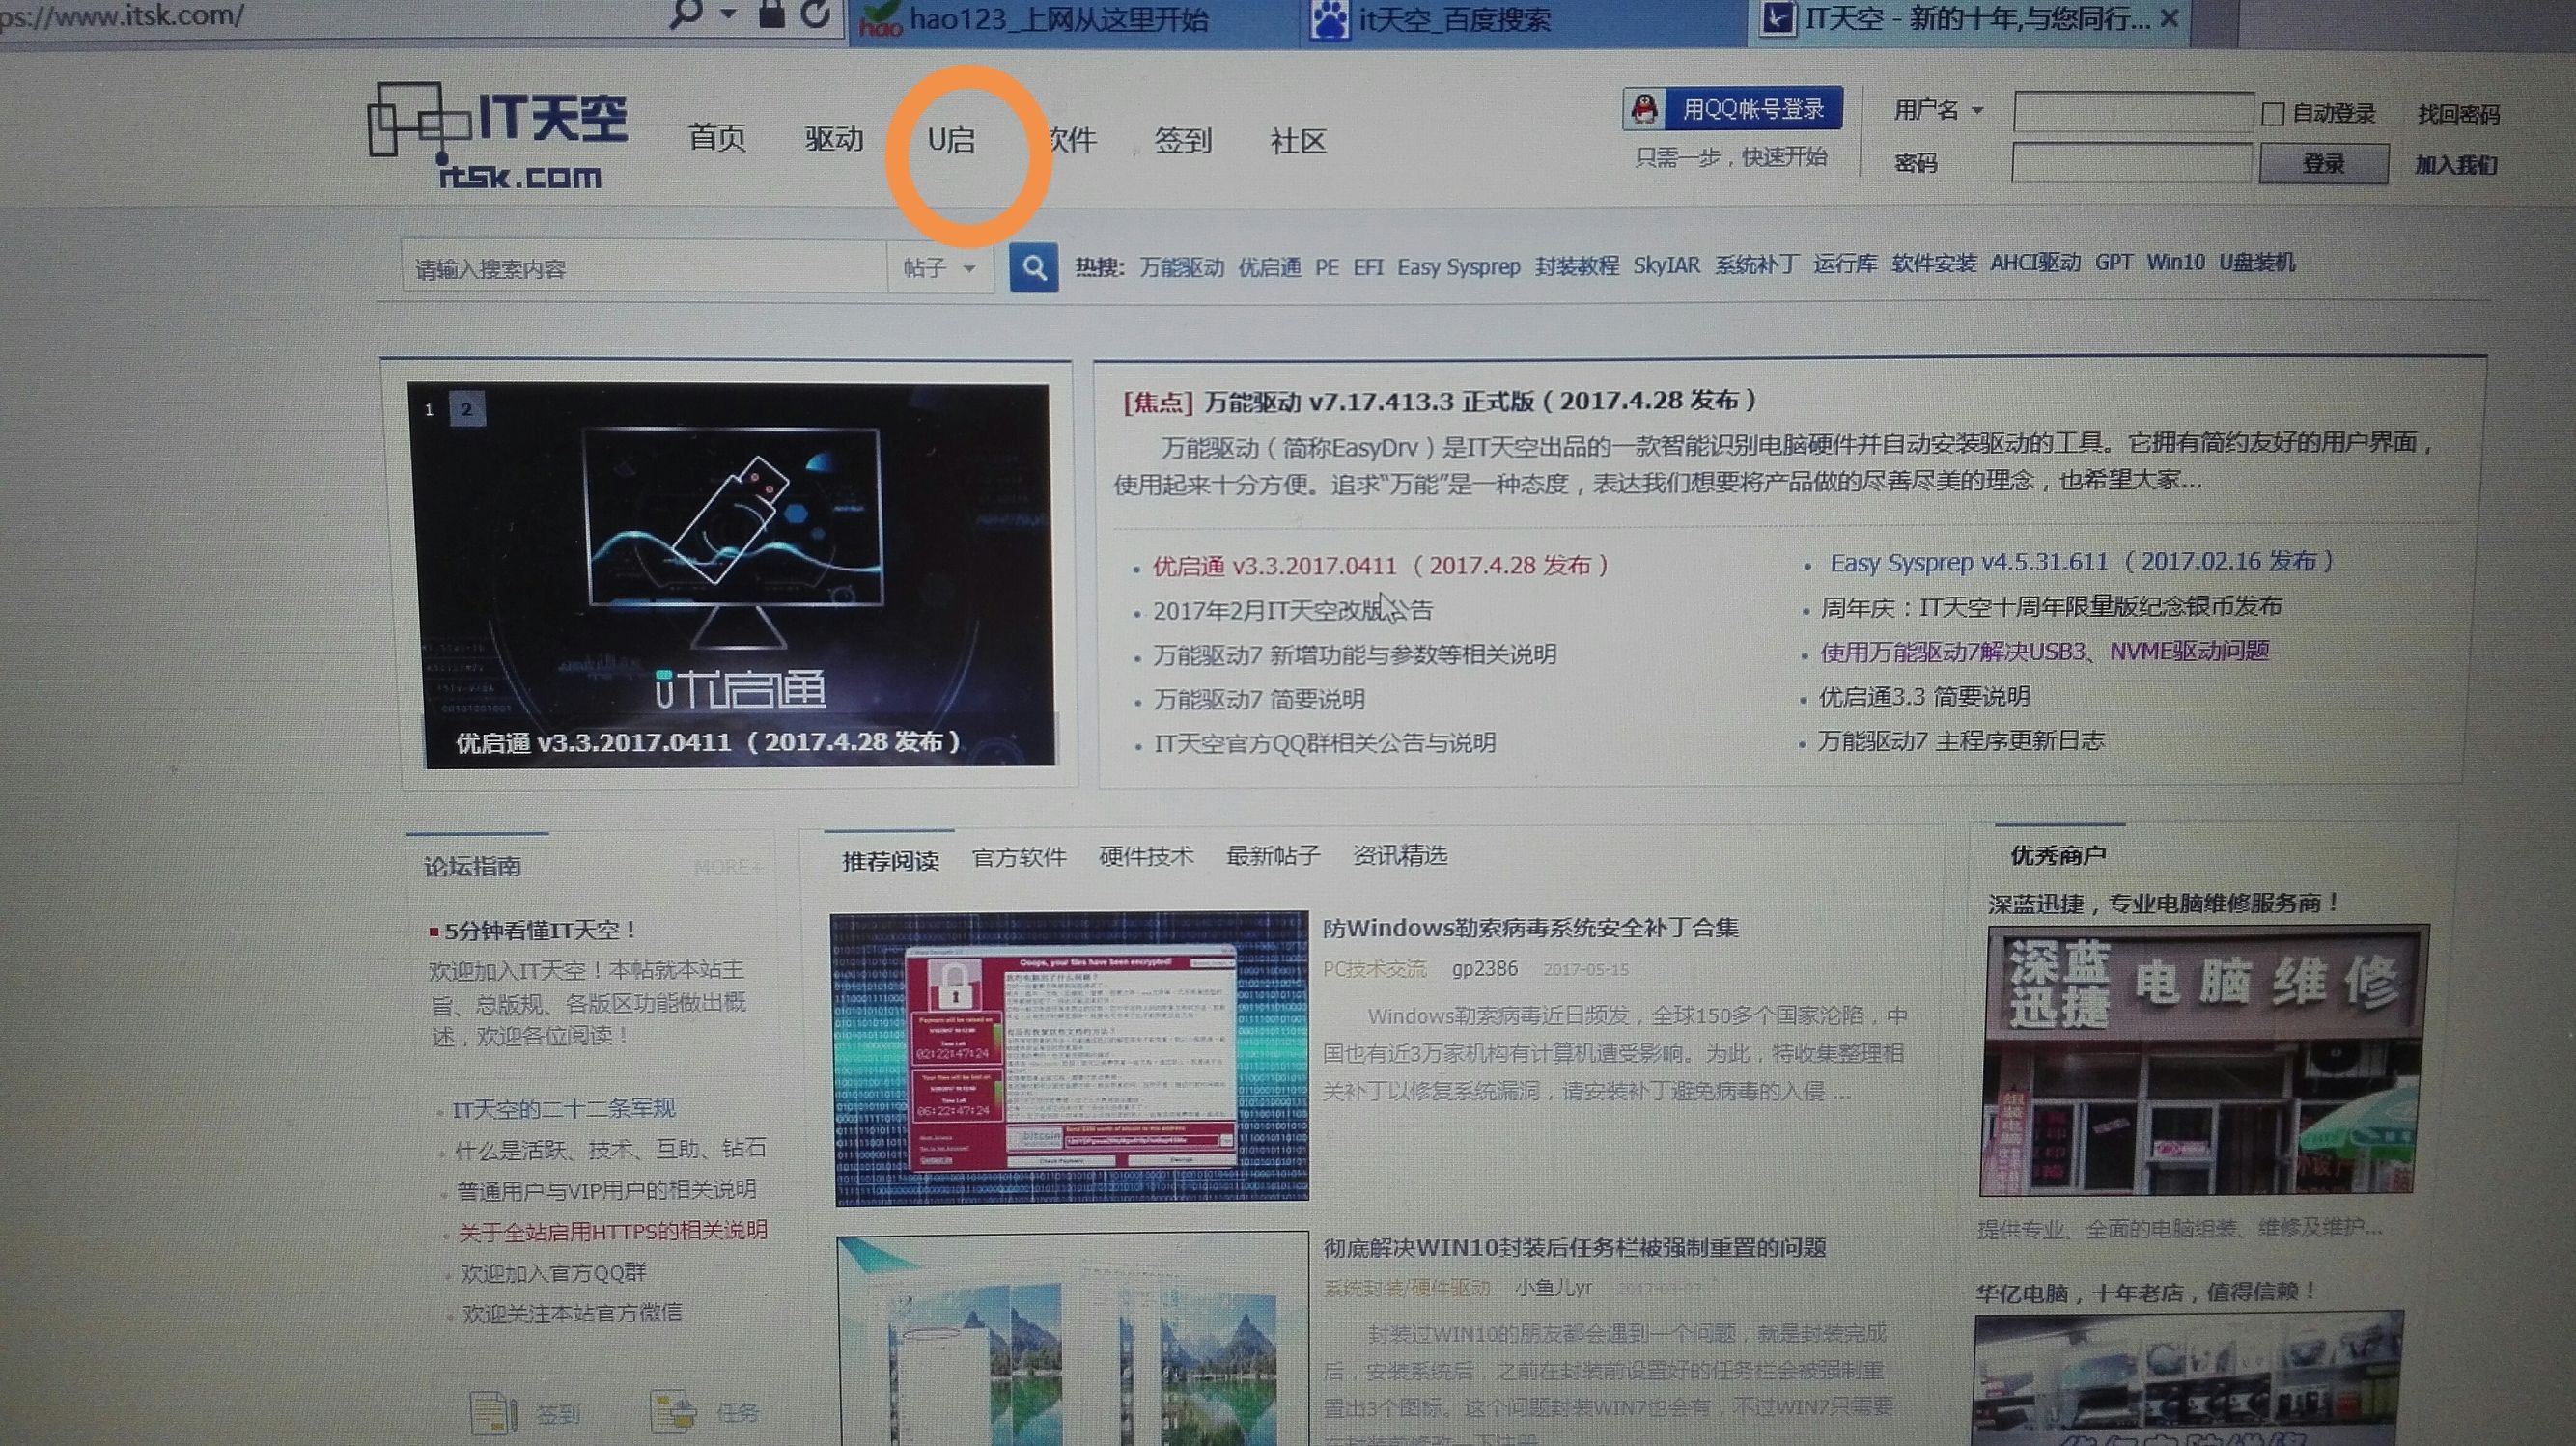Click the hao123 icon on the first tab
Image resolution: width=2576 pixels, height=1446 pixels.
click(x=880, y=18)
